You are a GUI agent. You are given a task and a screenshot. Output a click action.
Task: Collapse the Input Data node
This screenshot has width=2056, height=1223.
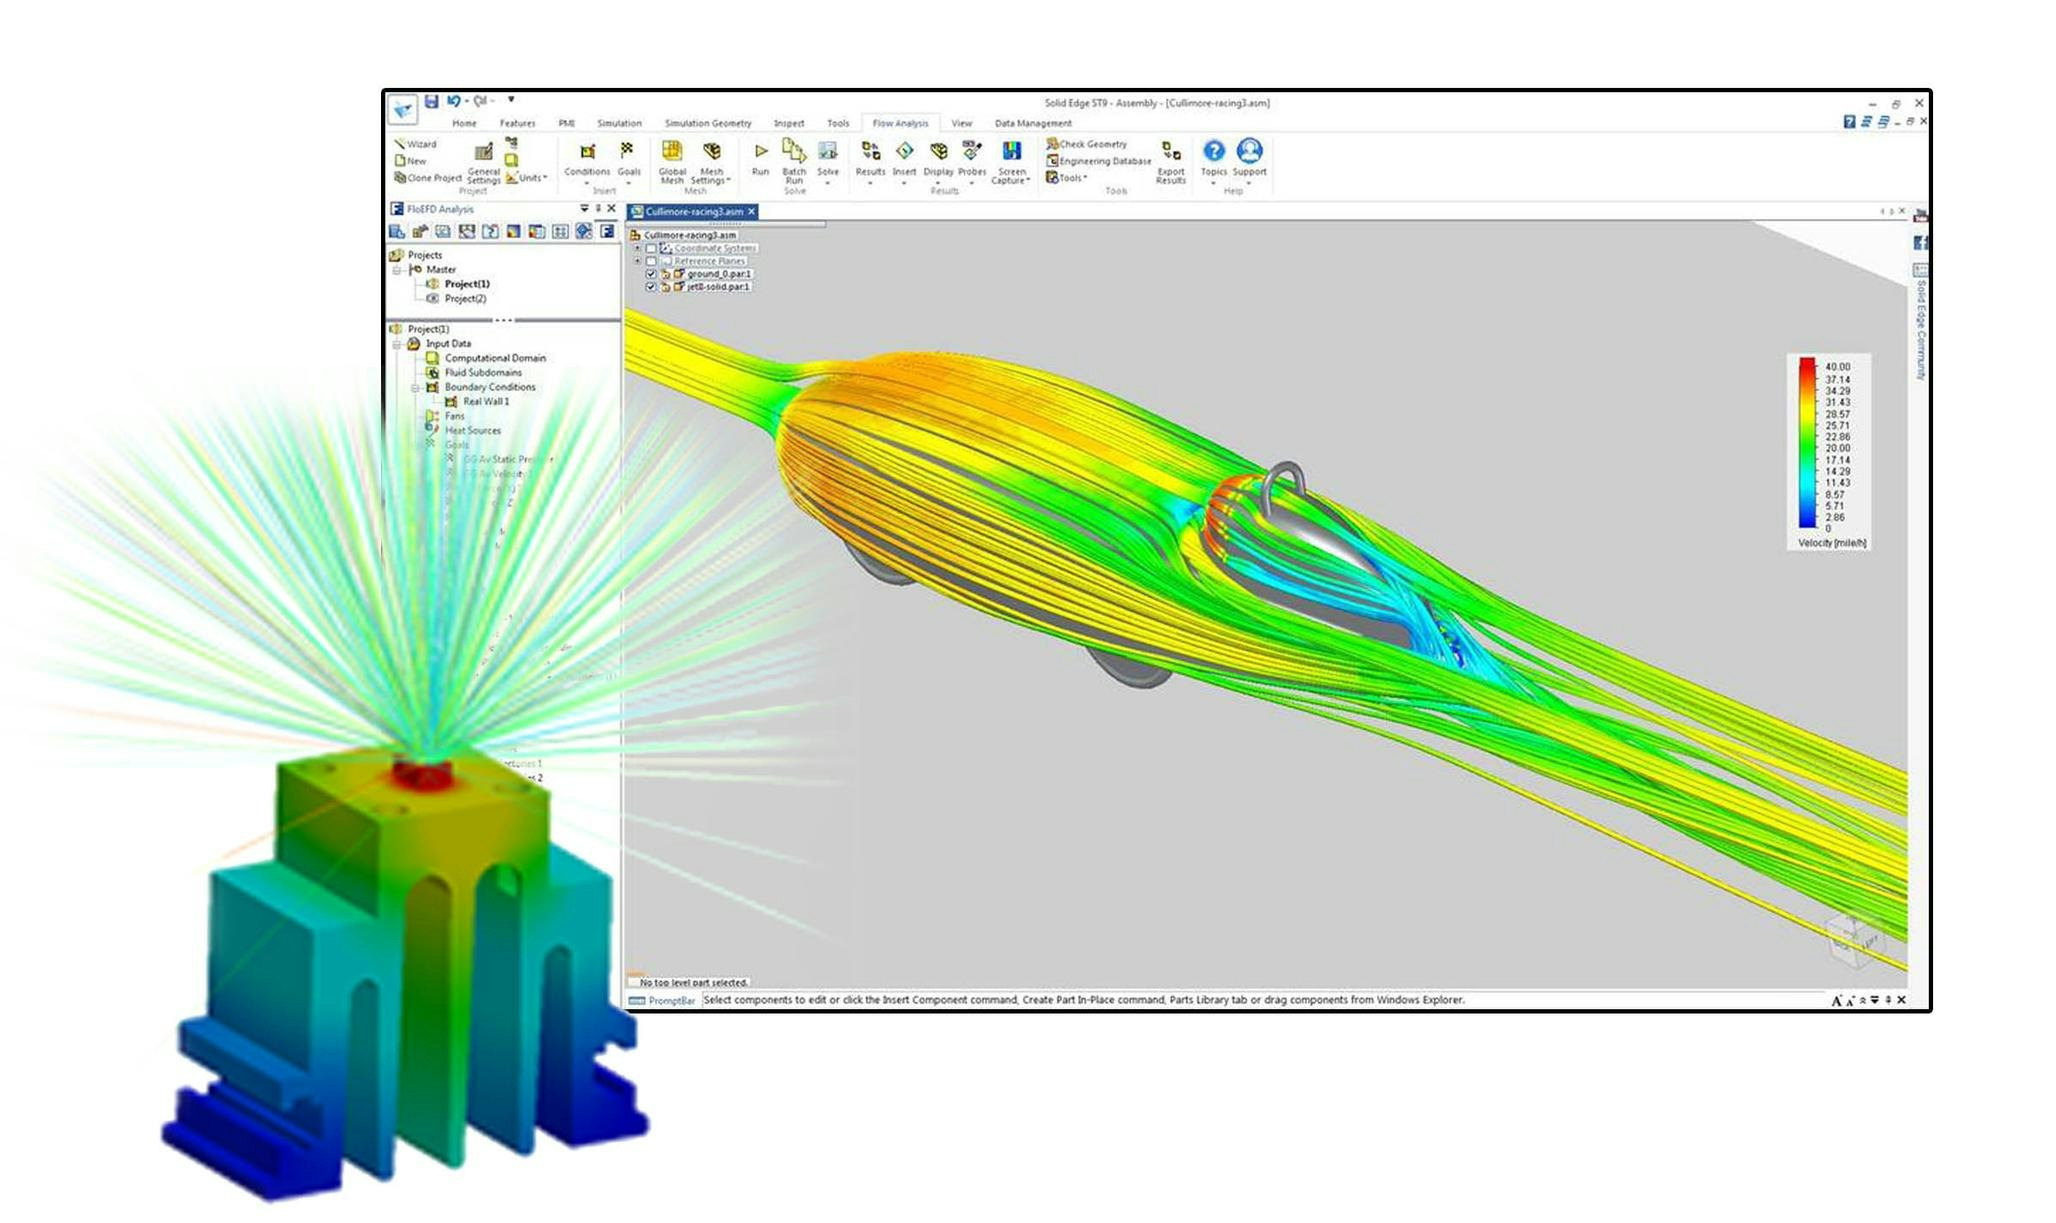(397, 344)
